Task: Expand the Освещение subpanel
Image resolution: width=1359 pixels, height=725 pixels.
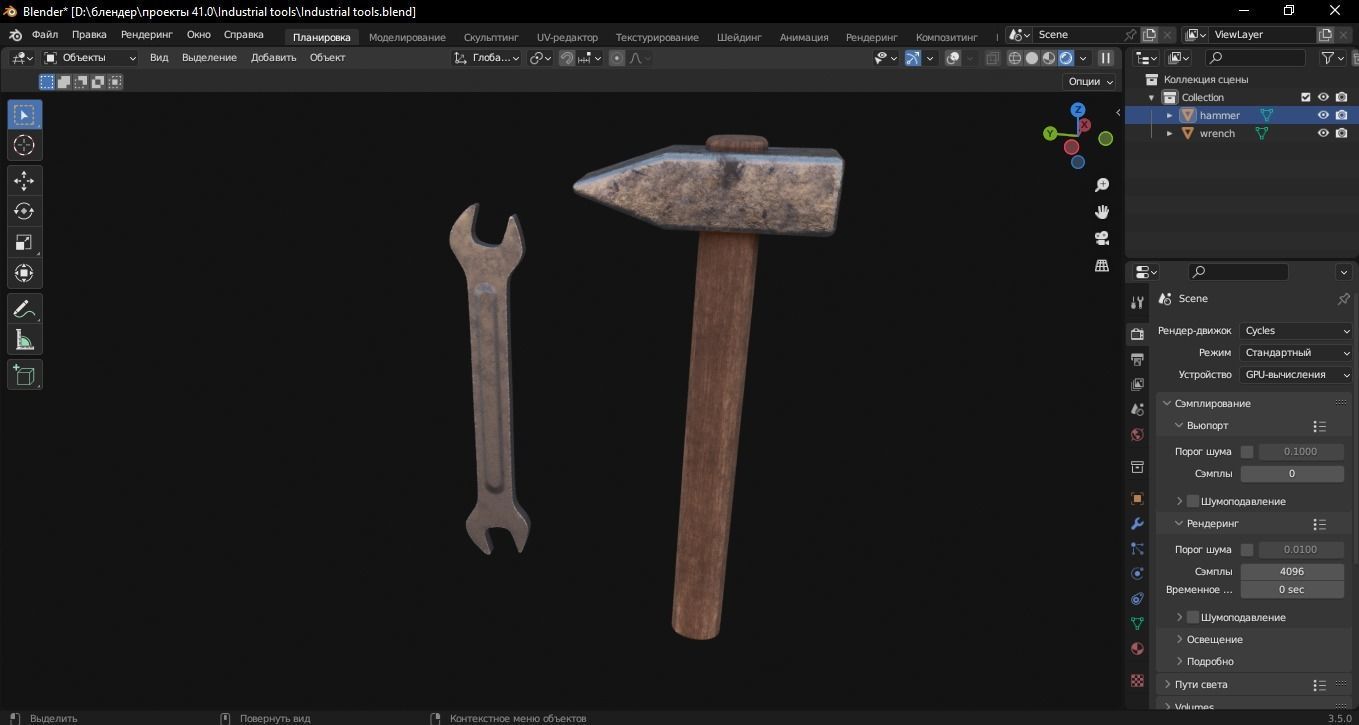Action: pos(1214,639)
